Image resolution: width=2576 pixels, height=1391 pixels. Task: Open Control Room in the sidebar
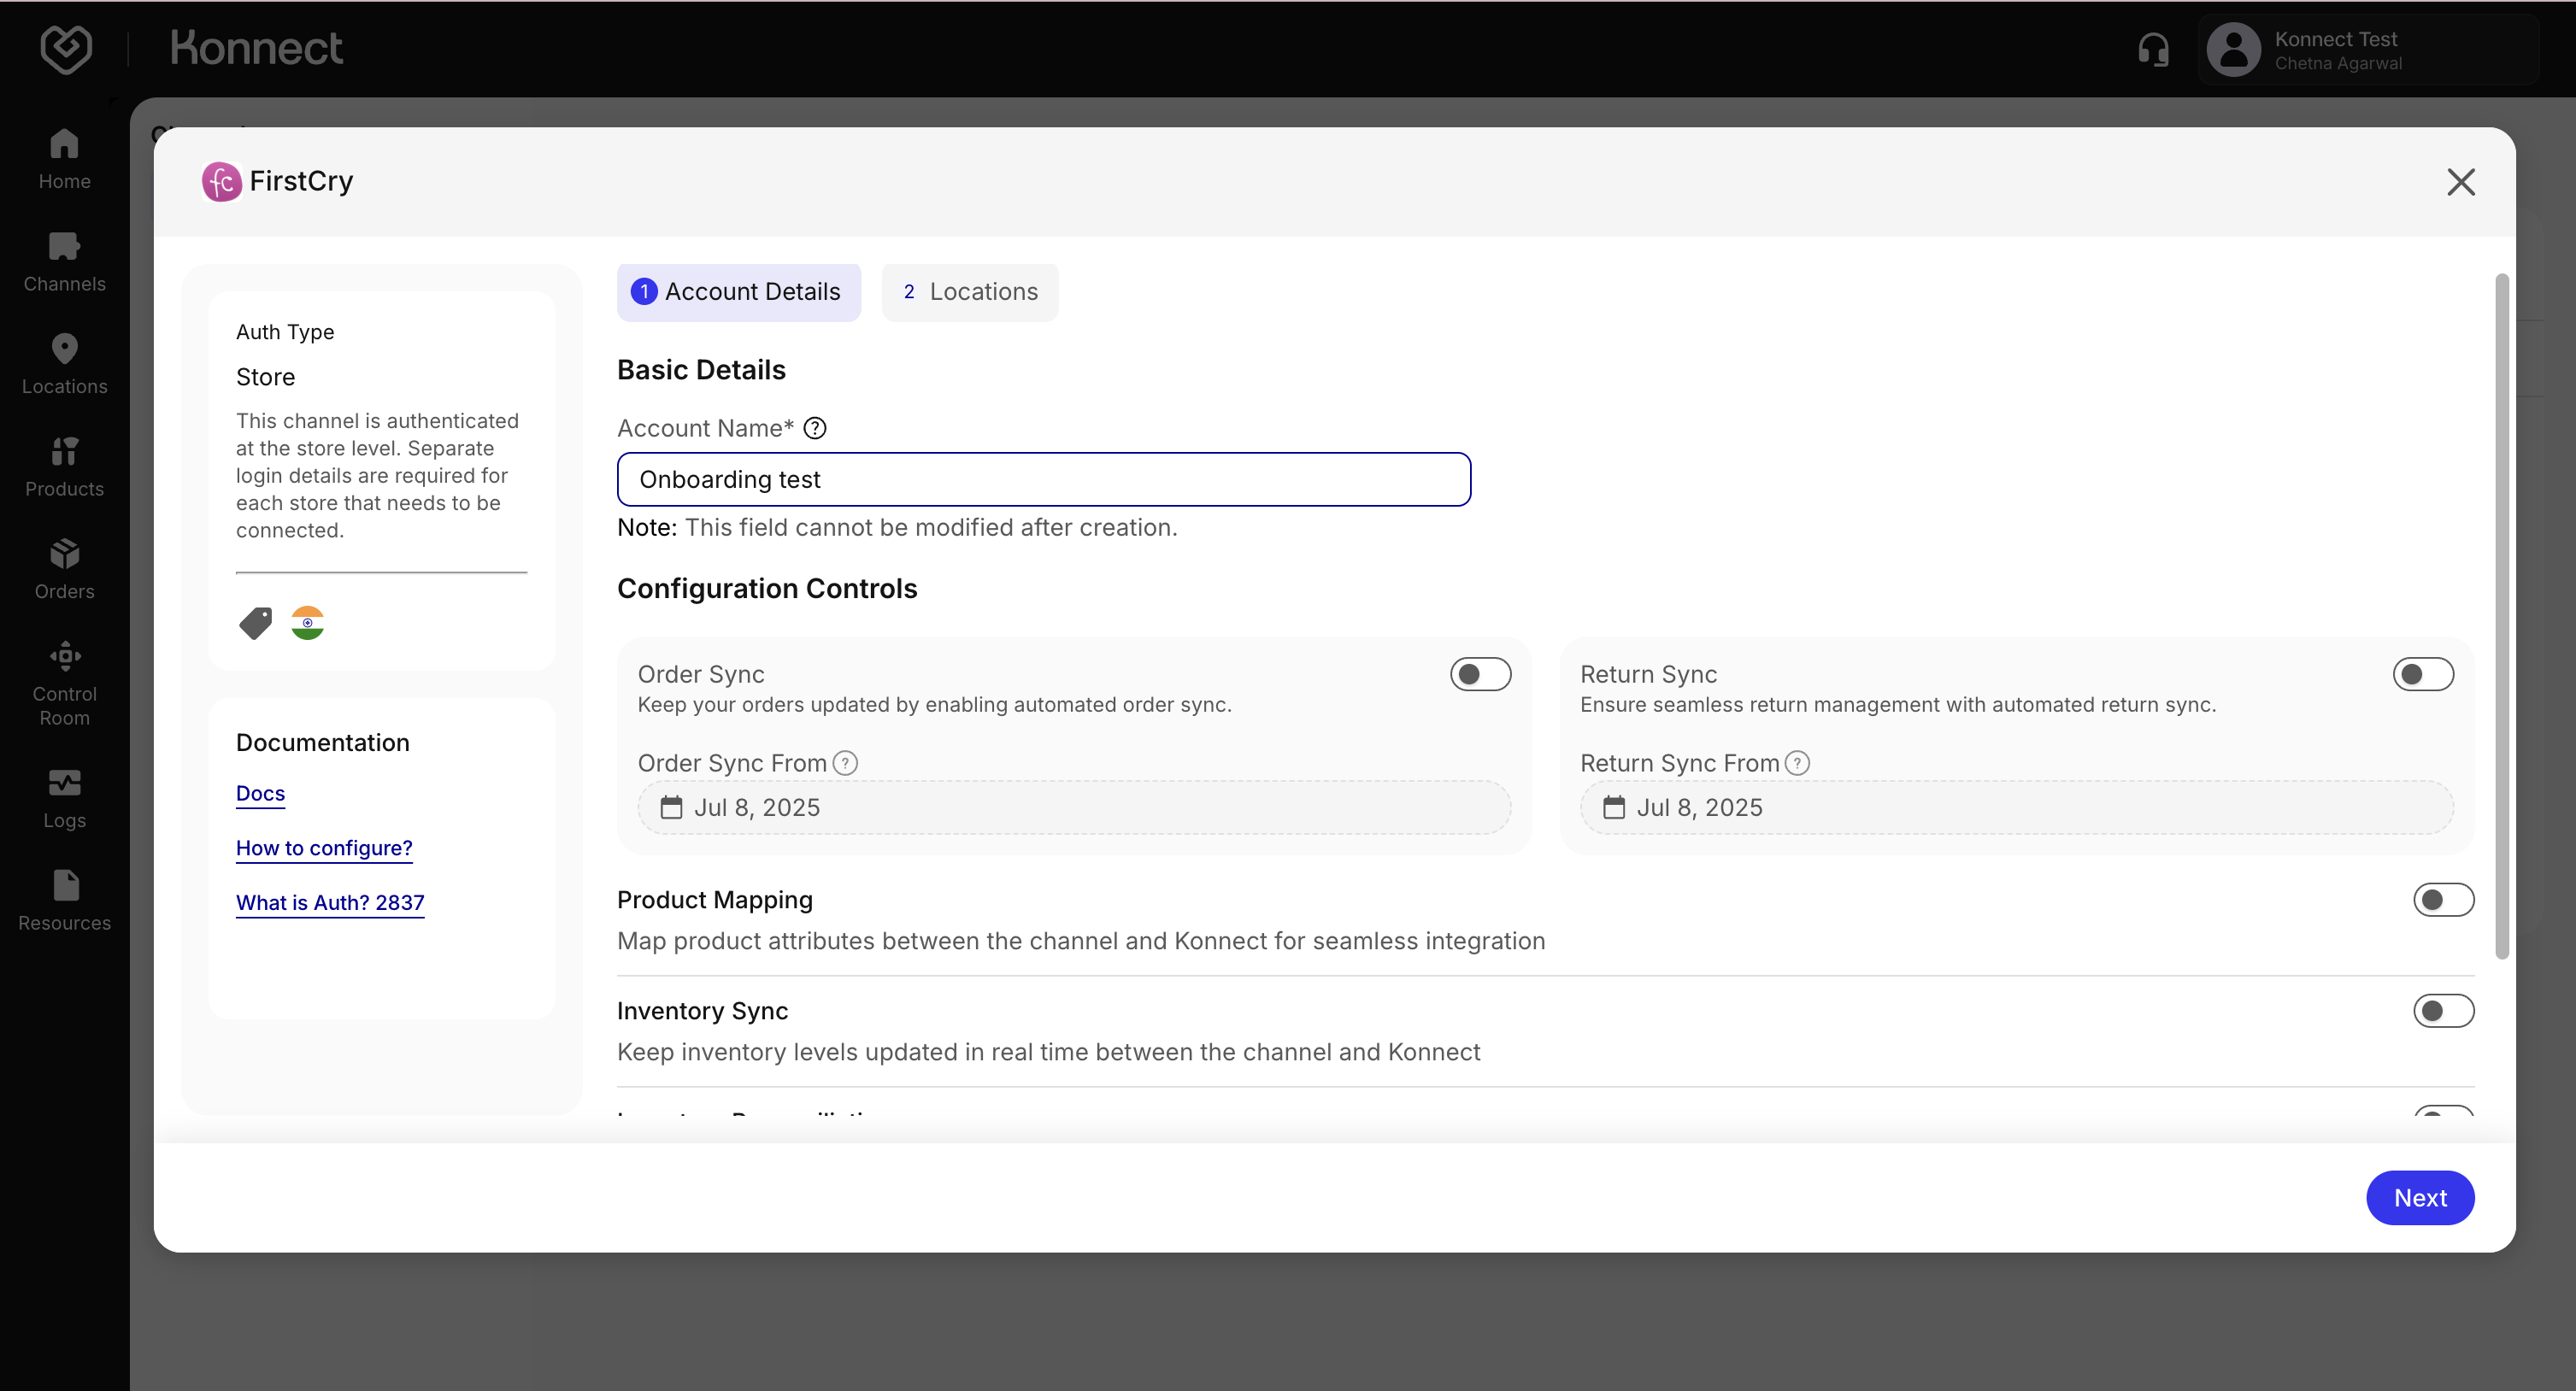pyautogui.click(x=64, y=684)
